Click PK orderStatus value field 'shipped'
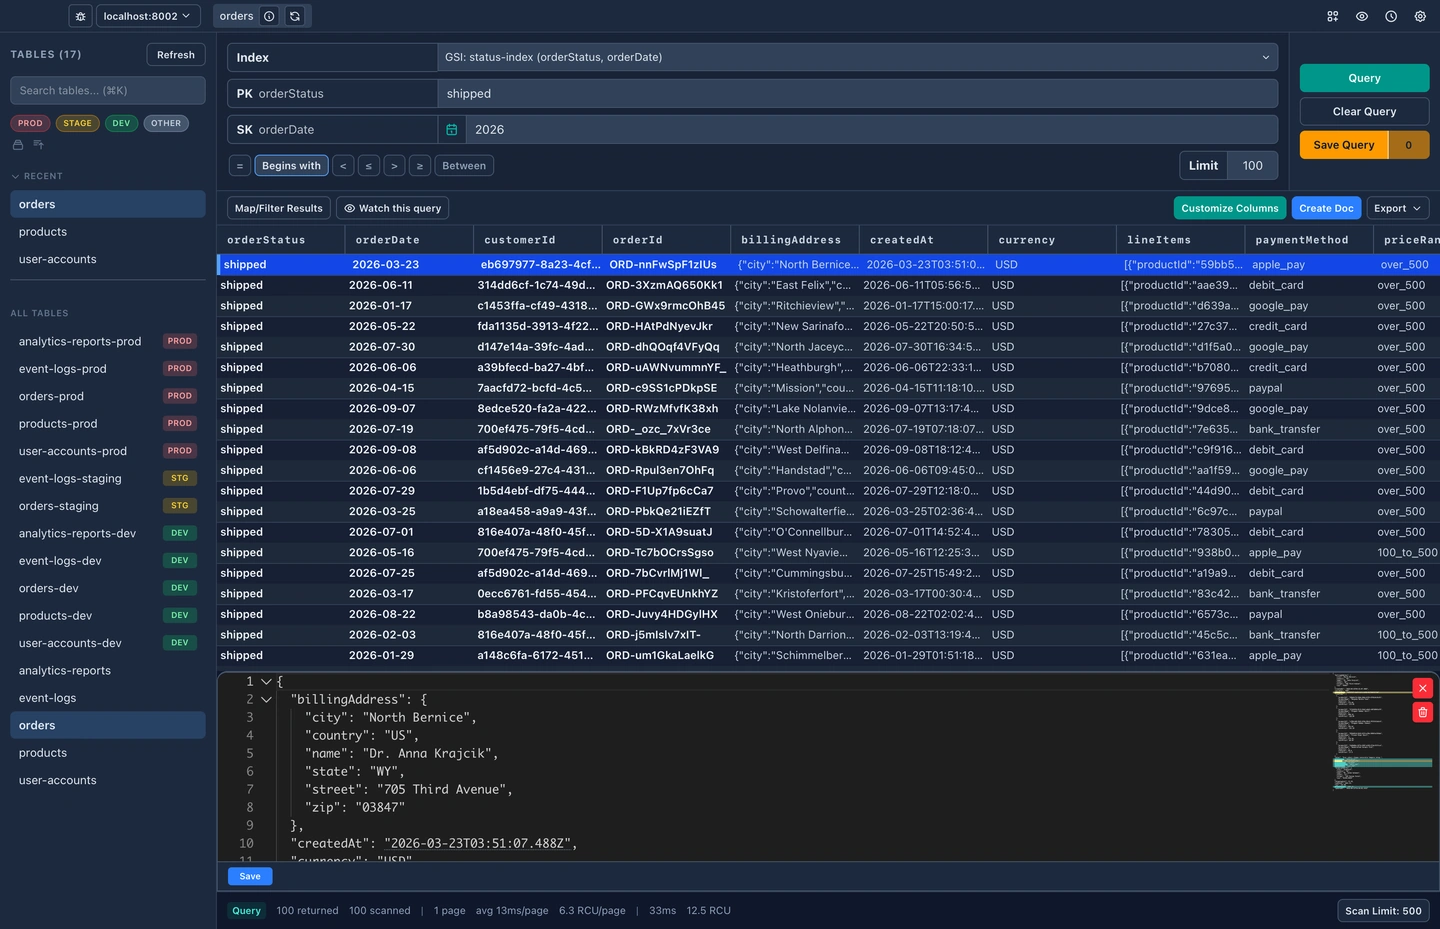The width and height of the screenshot is (1440, 929). pos(857,93)
